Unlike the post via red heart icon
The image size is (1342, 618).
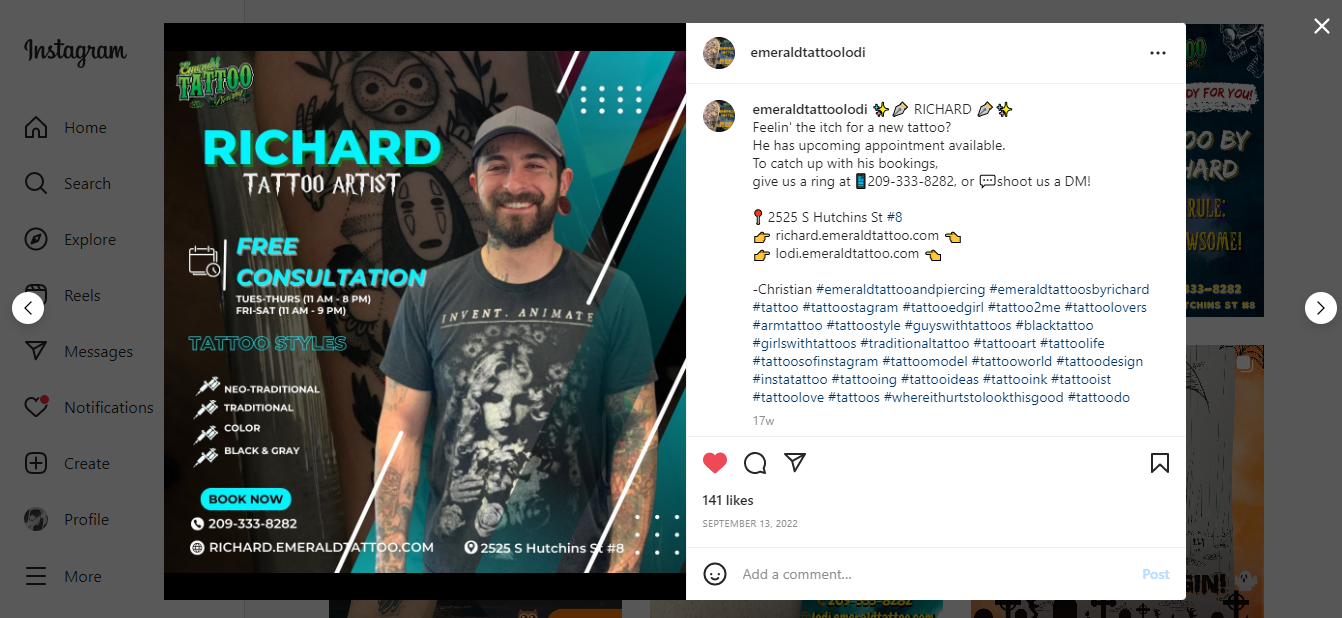[714, 463]
